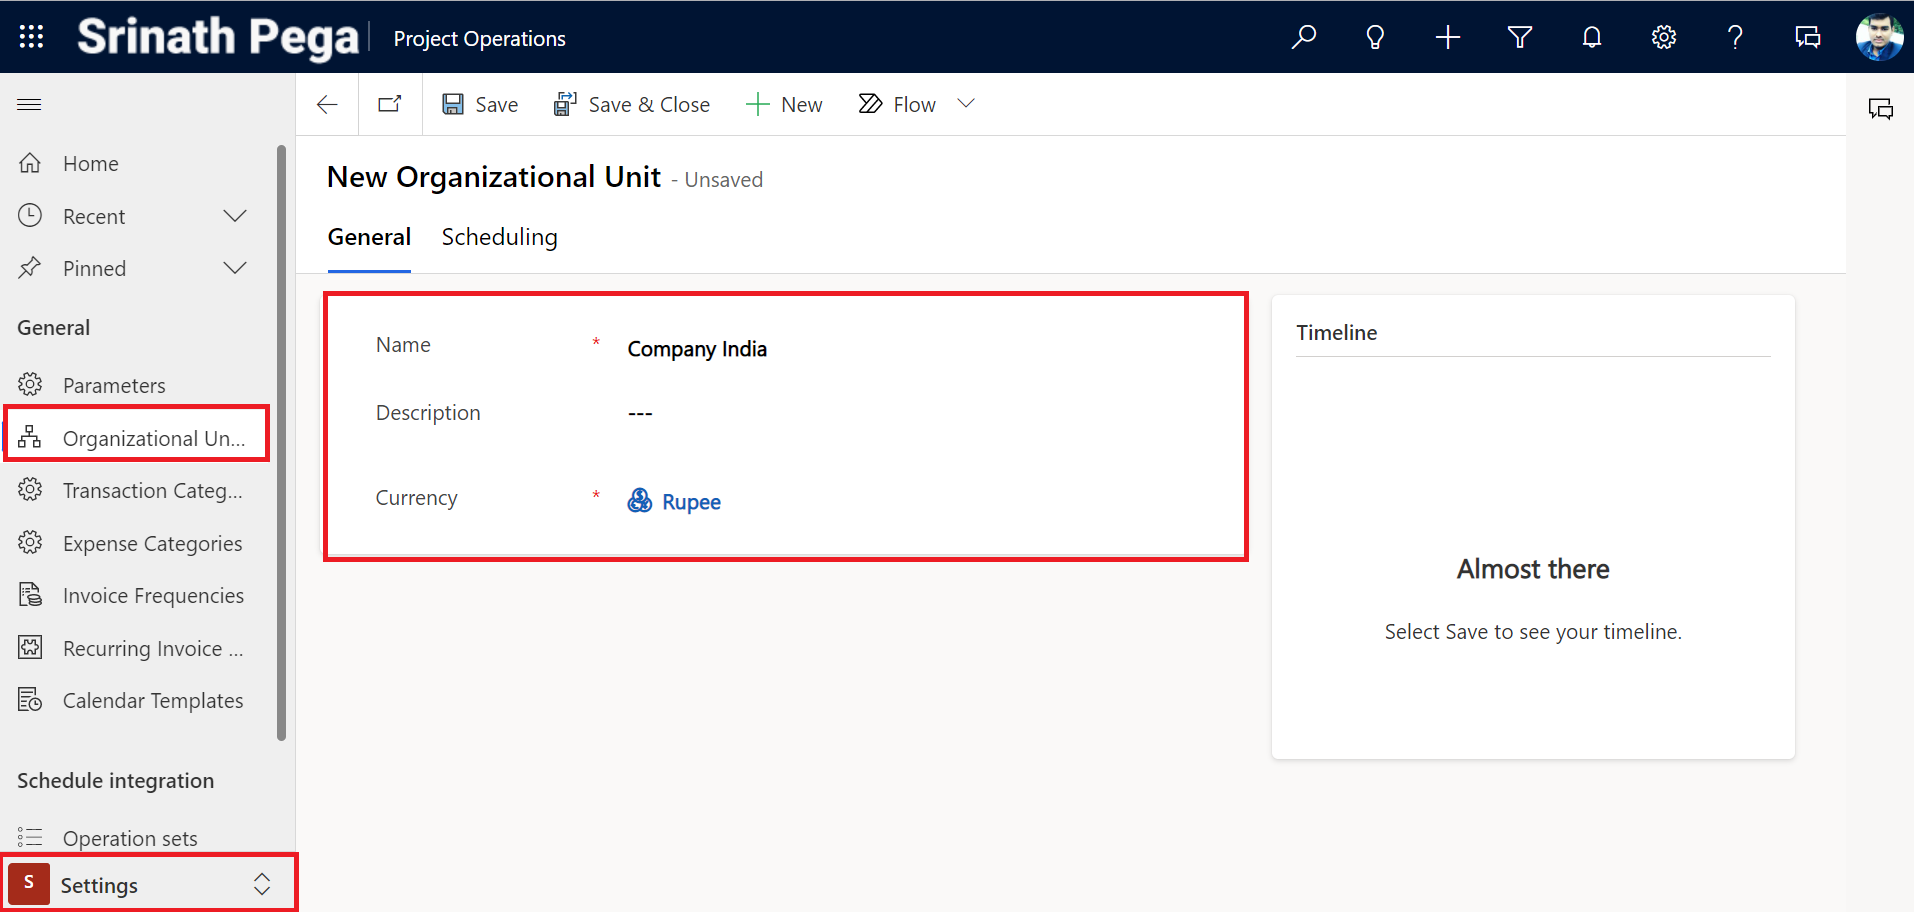Click the Save & Close button
The height and width of the screenshot is (912, 1914).
[x=632, y=105]
